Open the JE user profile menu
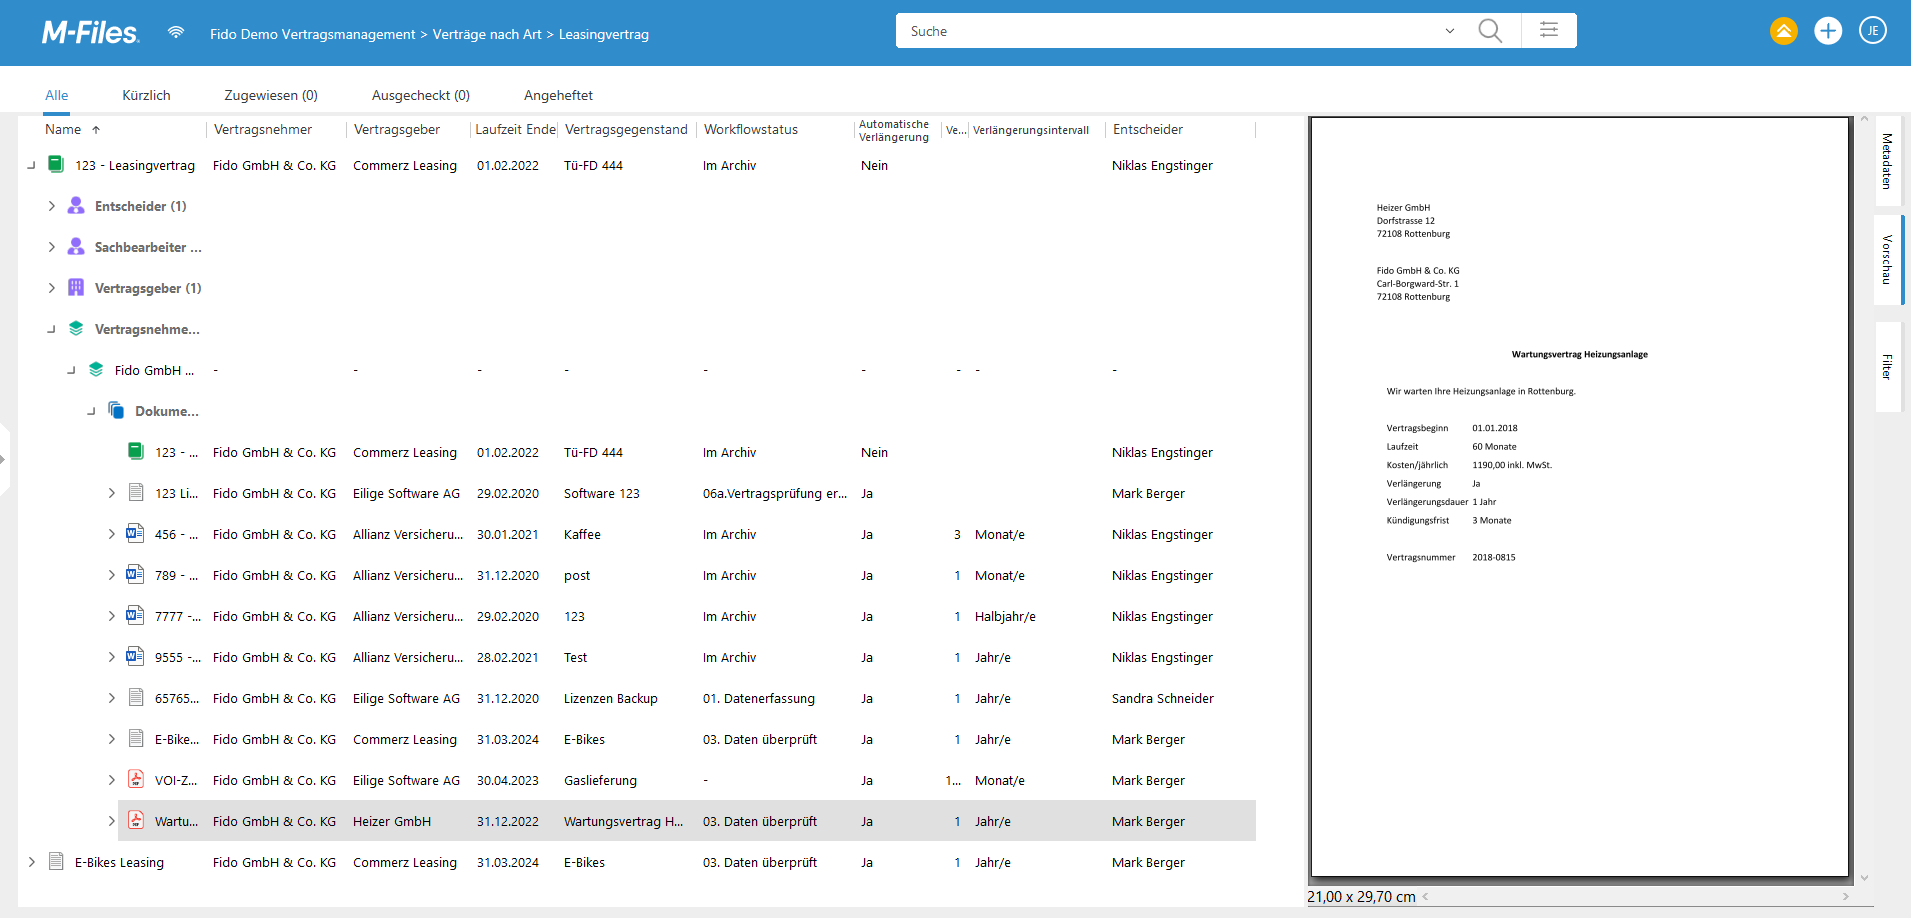 click(1872, 31)
